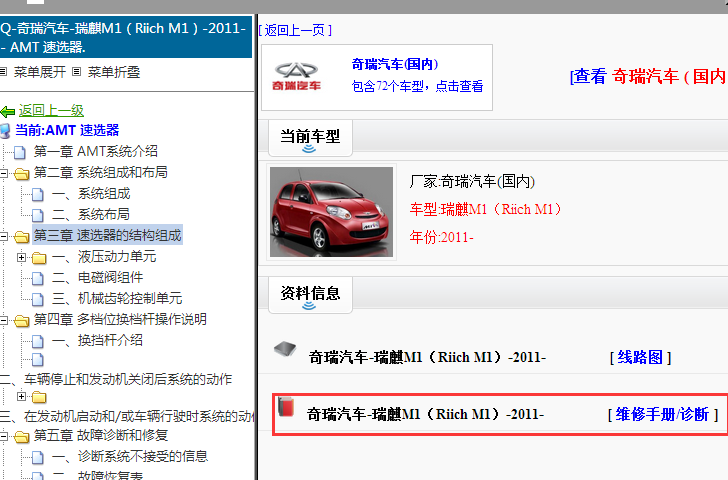Select the 当前车型 tab
Viewport: 728px width, 480px height.
310,138
